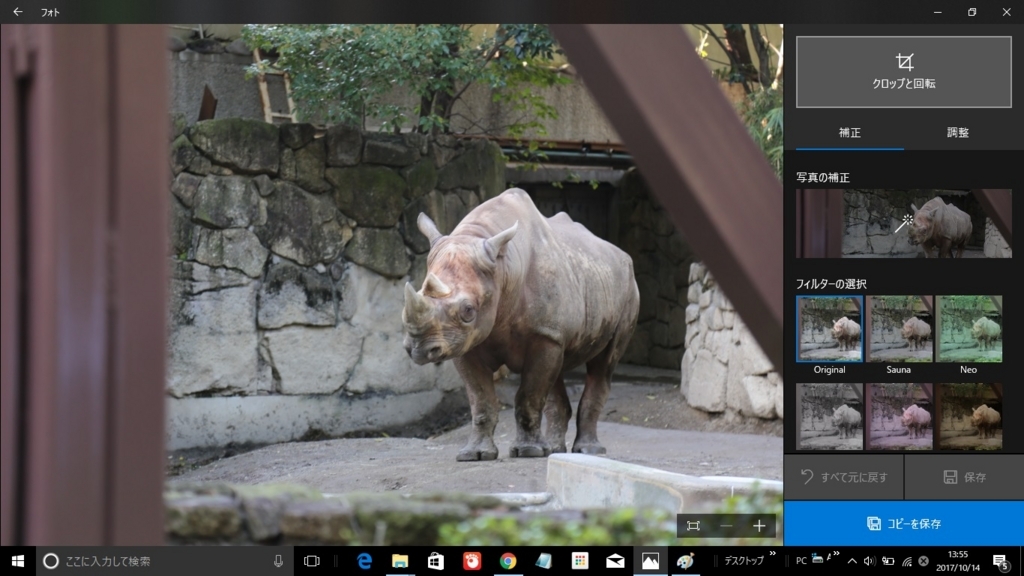The width and height of the screenshot is (1024, 576).
Task: Open the Windows Start menu
Action: [x=18, y=561]
